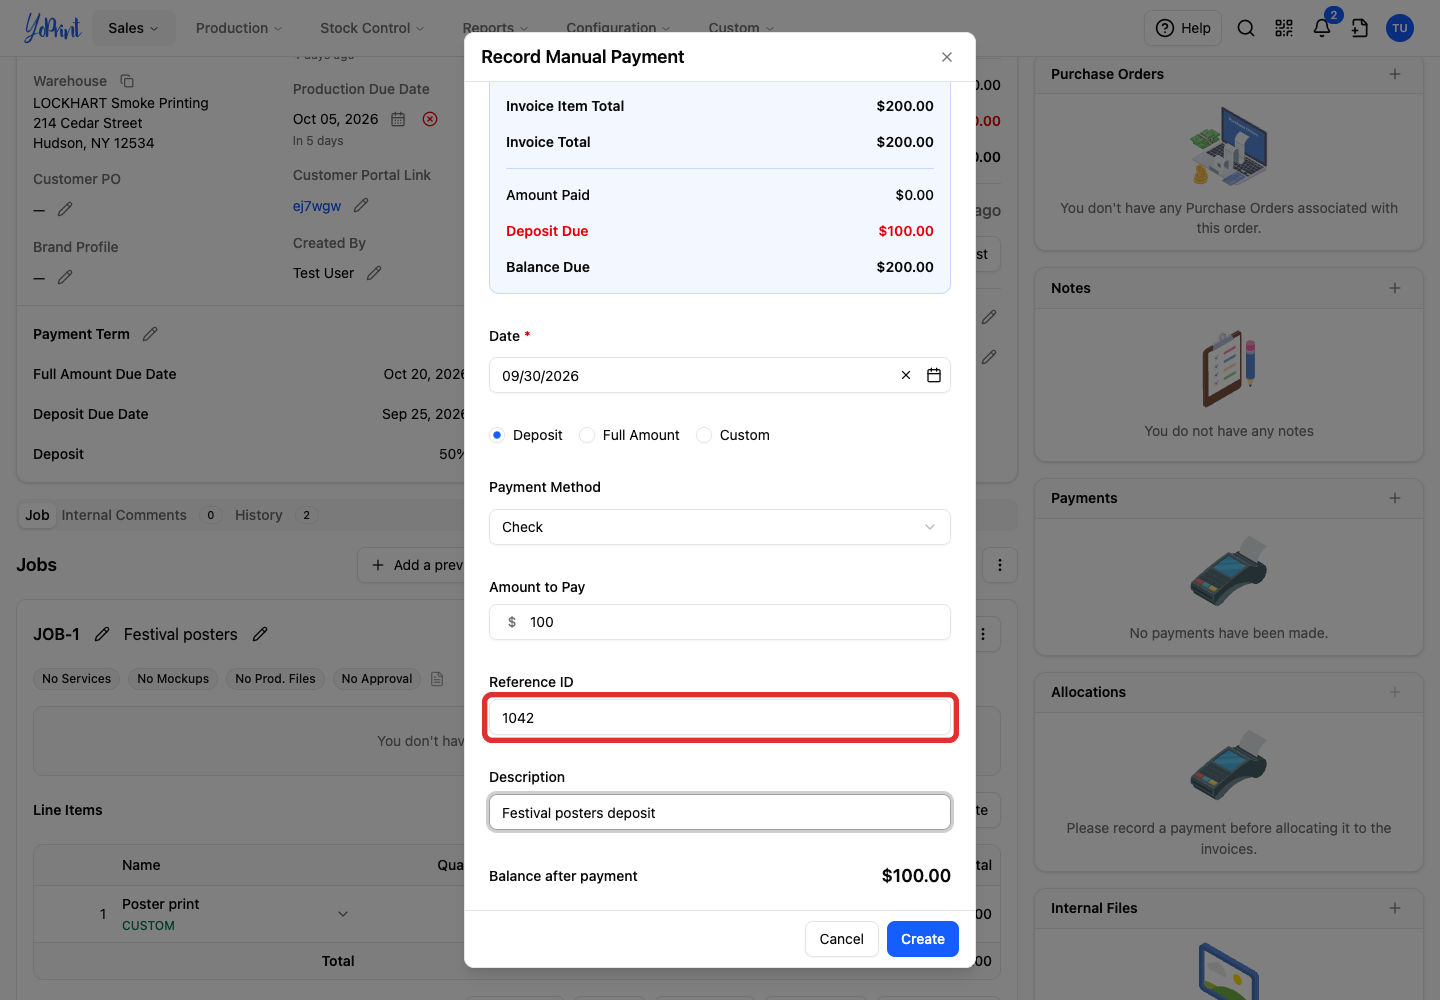
Task: Click the Cancel button
Action: pyautogui.click(x=842, y=939)
